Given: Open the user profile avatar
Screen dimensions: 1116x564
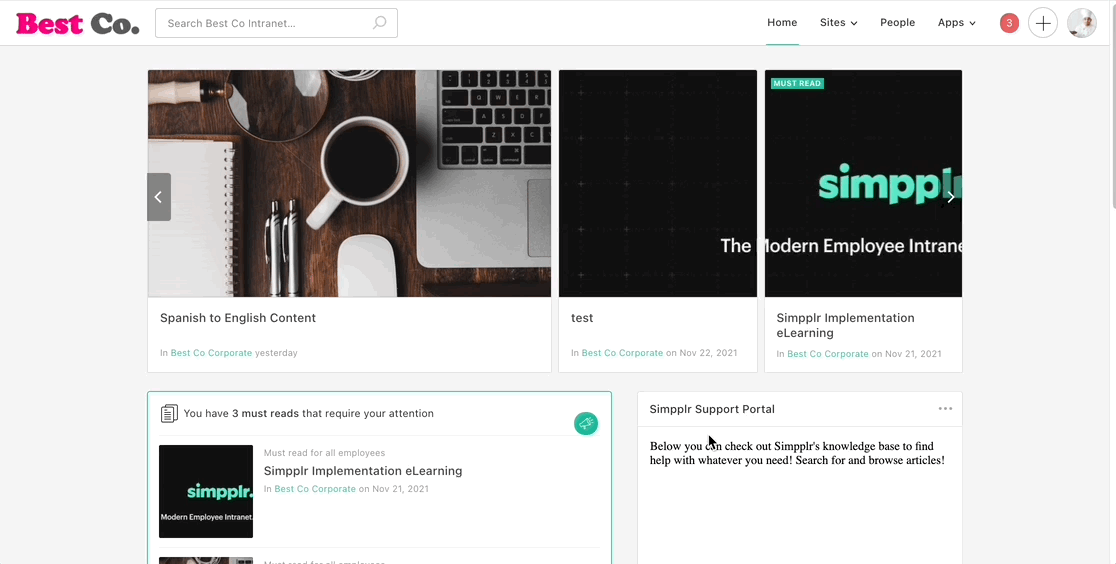Looking at the screenshot, I should point(1081,24).
